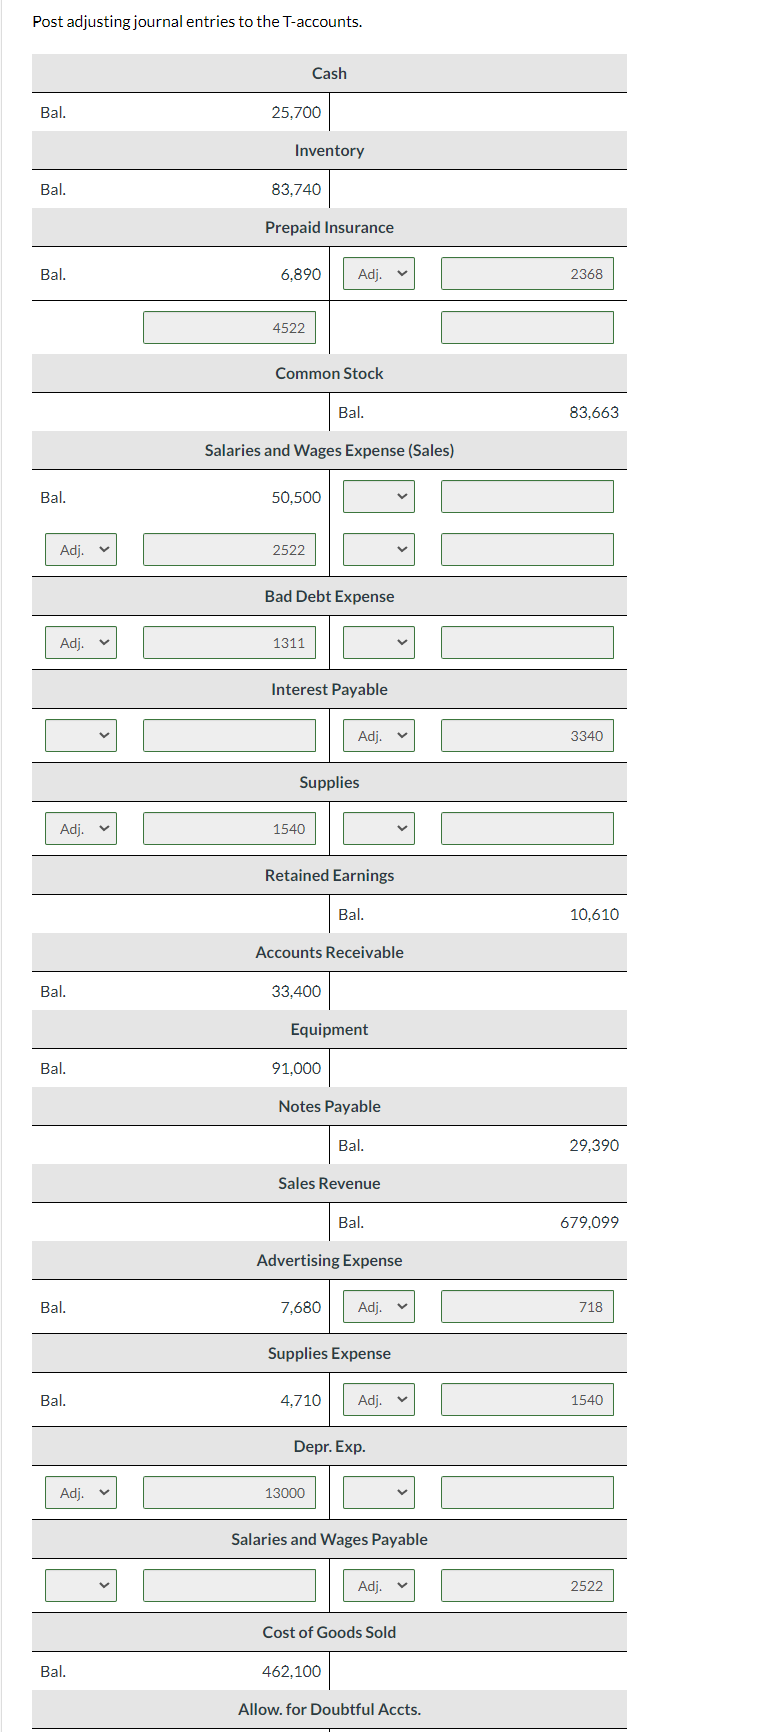
Task: Click empty Prepaid Insurance credit total field
Action: pyautogui.click(x=527, y=328)
